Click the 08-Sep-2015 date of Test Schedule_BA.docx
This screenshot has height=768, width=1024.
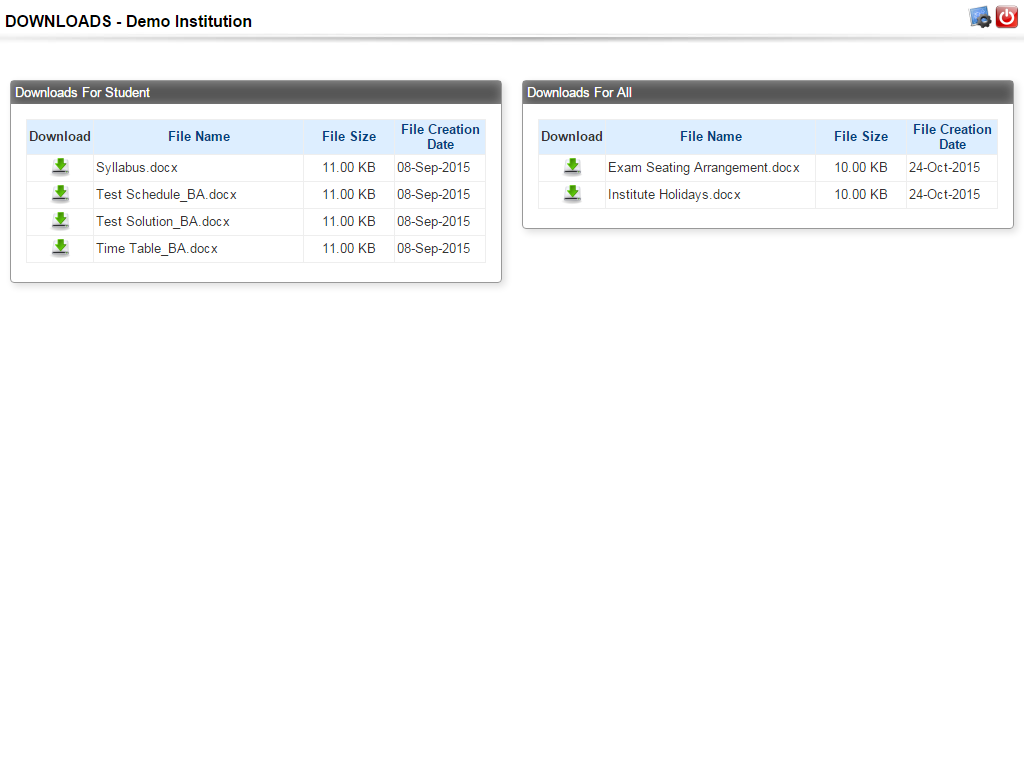pos(434,195)
